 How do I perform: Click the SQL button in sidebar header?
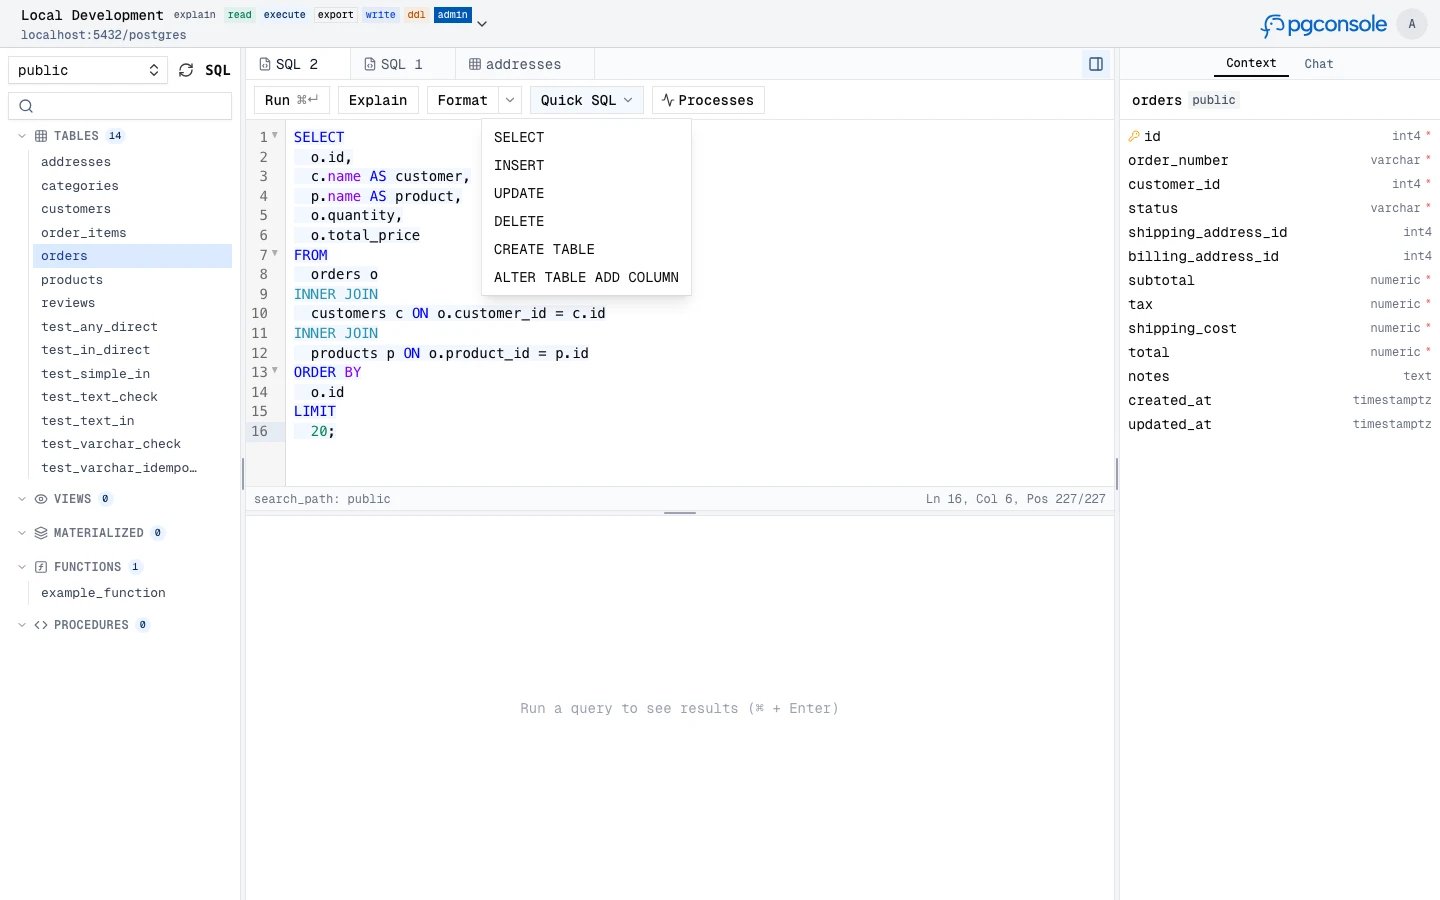click(218, 70)
